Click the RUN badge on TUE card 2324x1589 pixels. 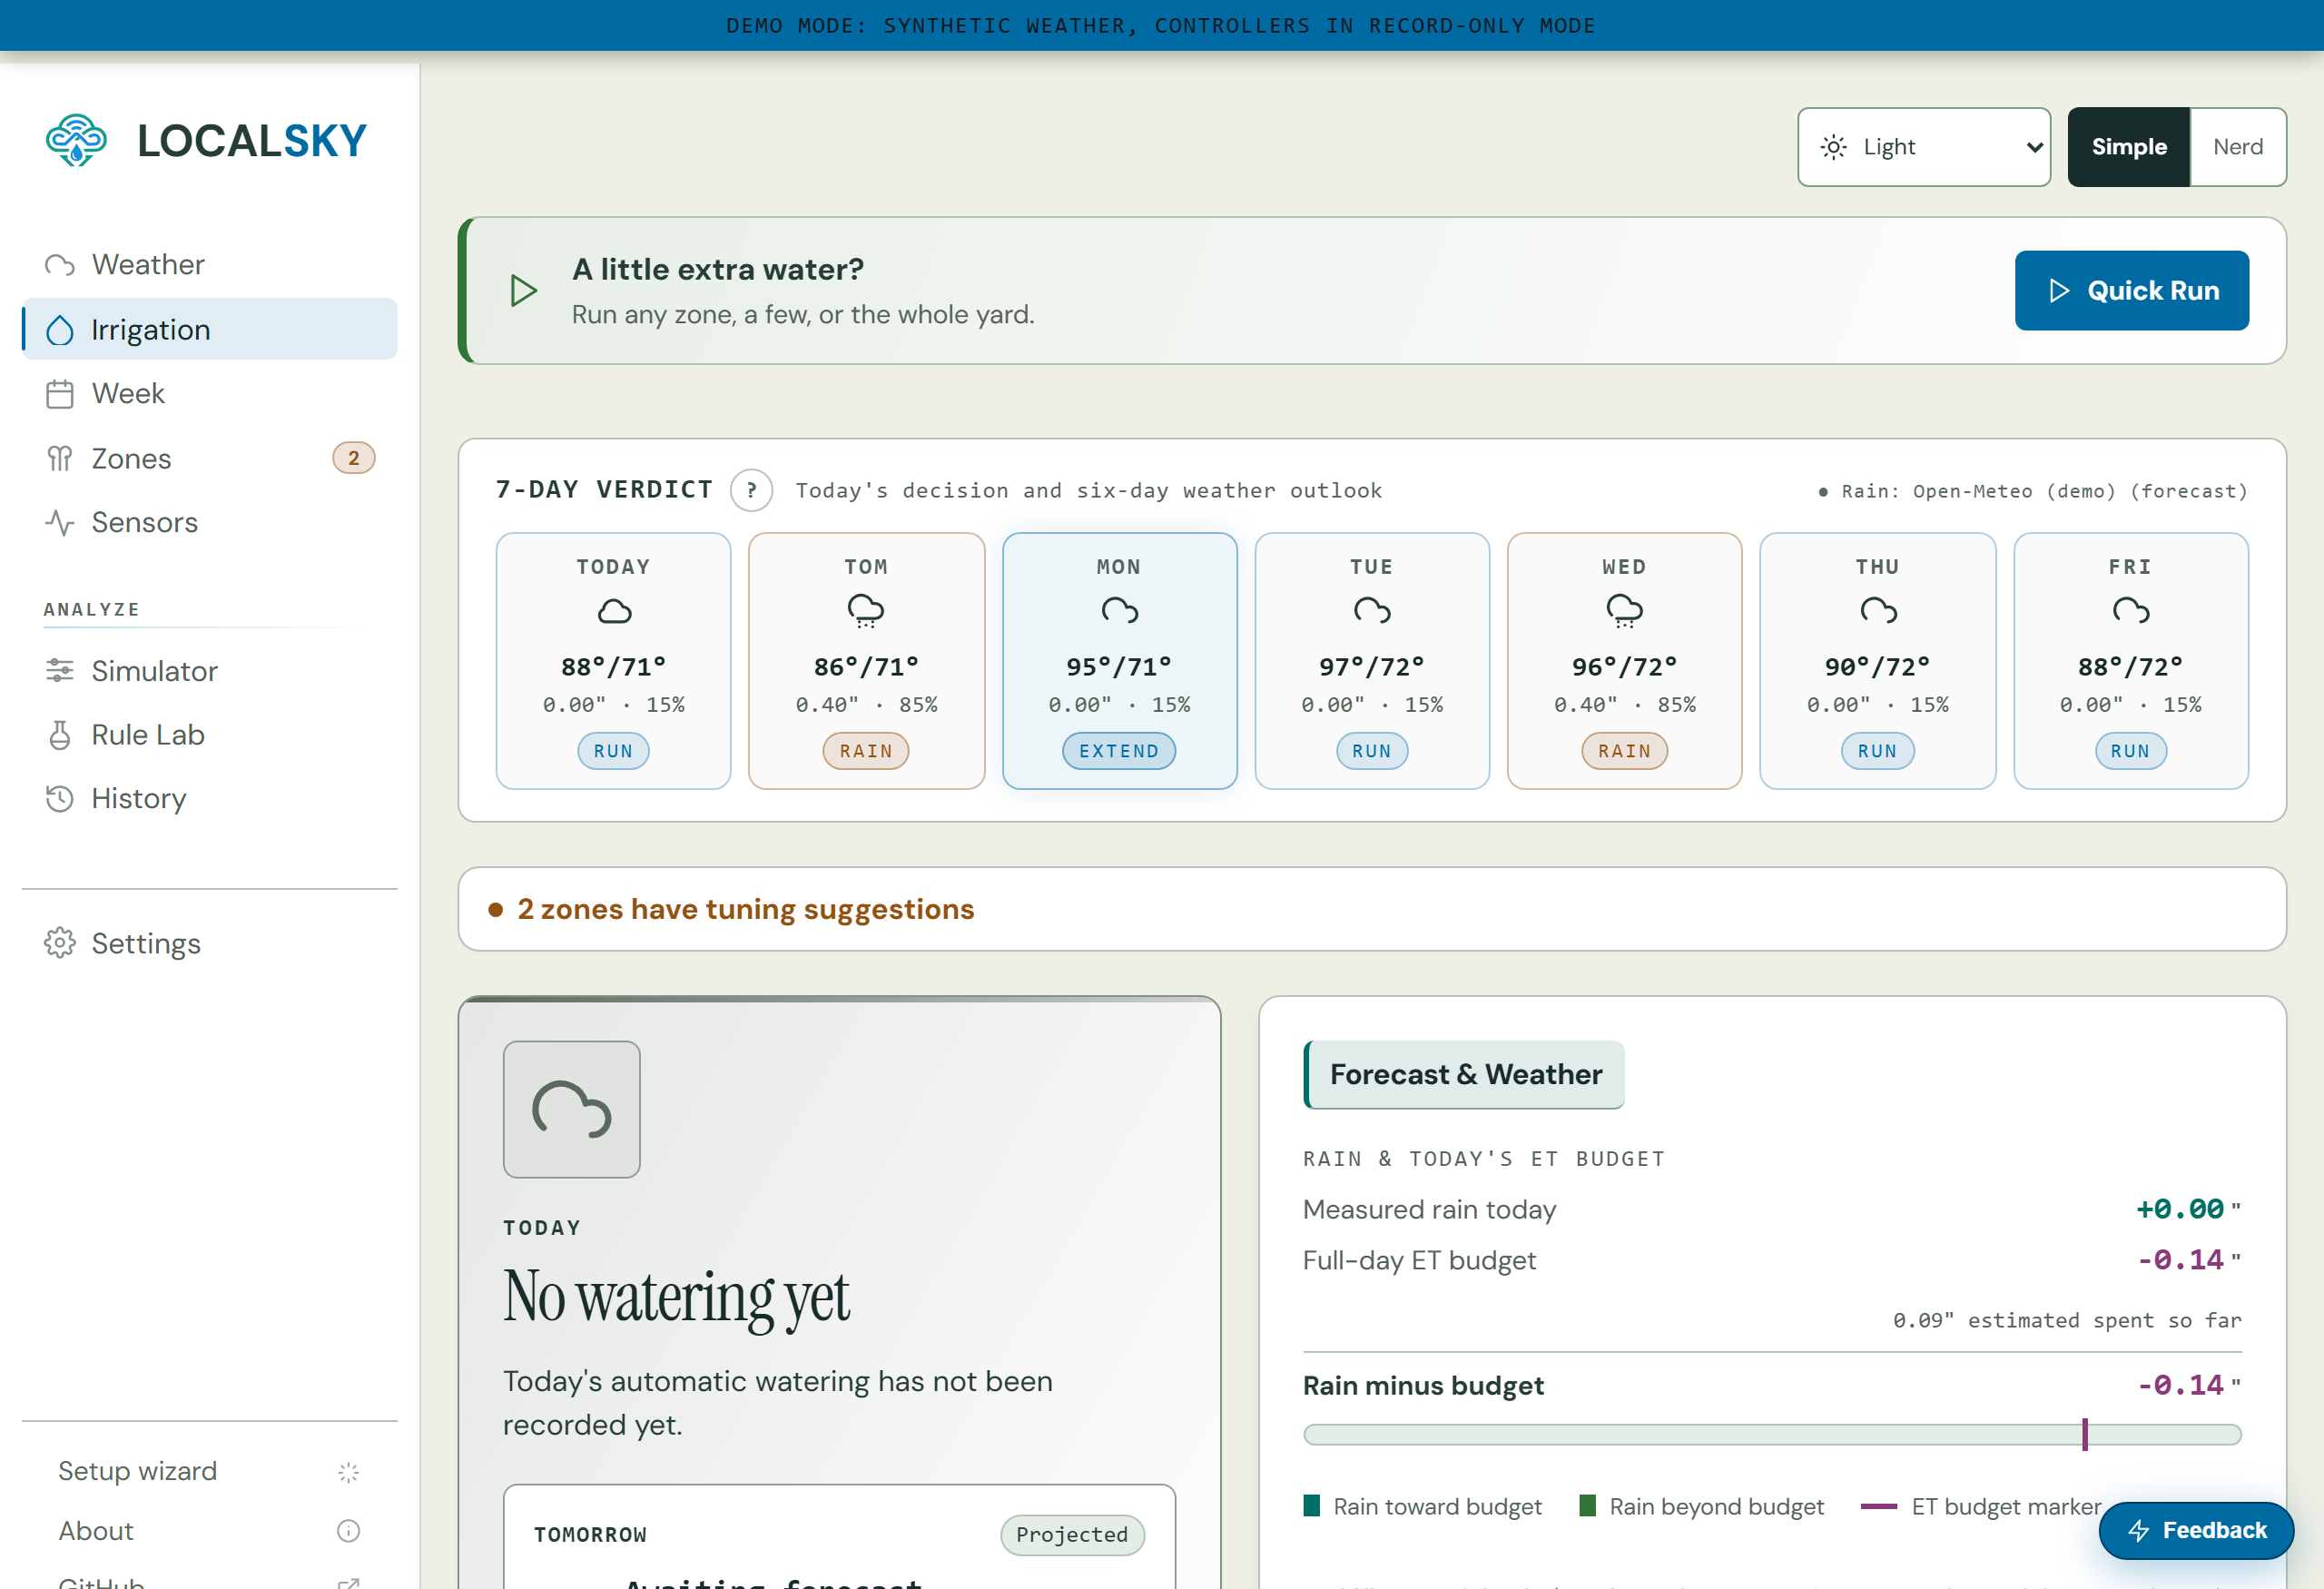[x=1372, y=751]
